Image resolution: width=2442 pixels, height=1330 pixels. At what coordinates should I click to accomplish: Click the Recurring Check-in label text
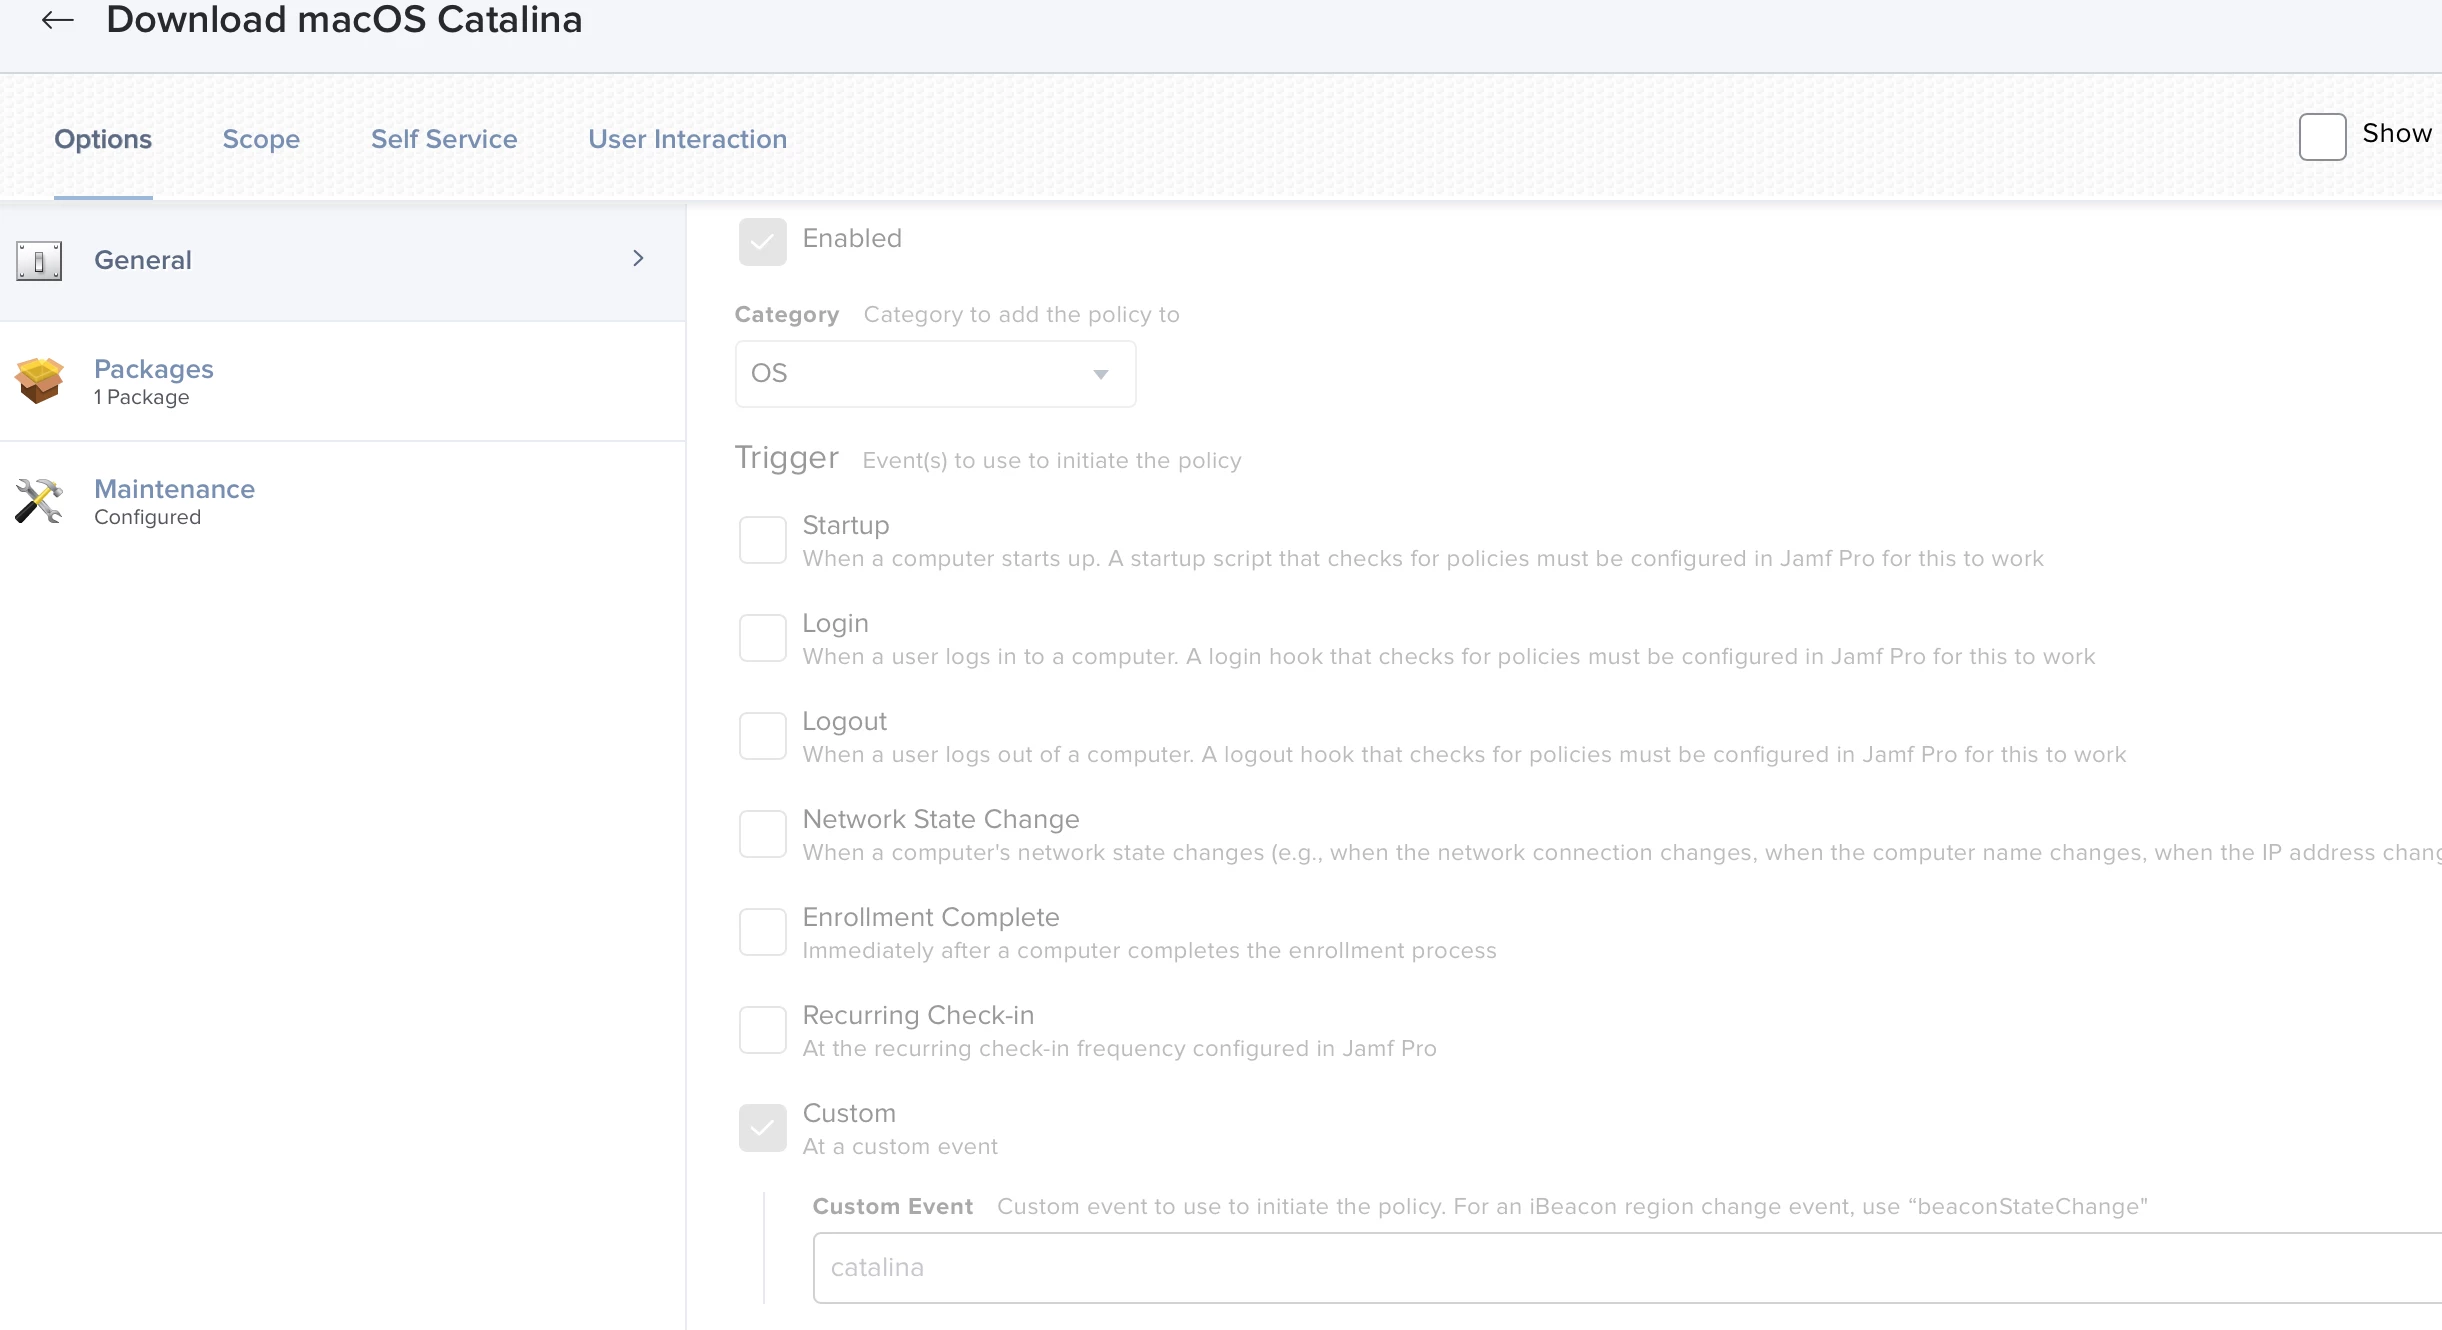[x=919, y=1016]
